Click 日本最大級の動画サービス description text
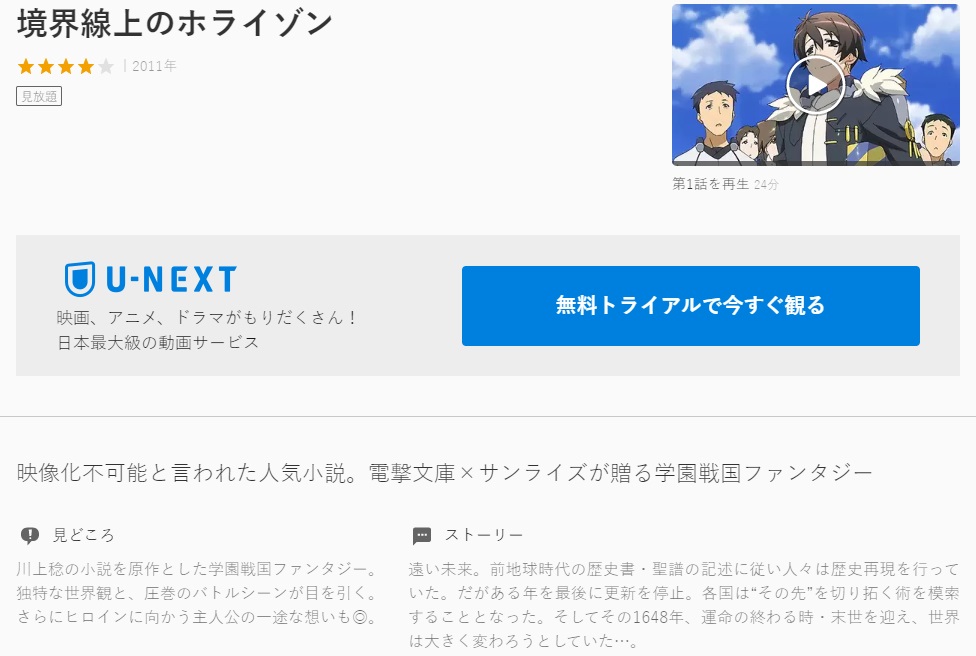This screenshot has height=656, width=976. point(158,343)
